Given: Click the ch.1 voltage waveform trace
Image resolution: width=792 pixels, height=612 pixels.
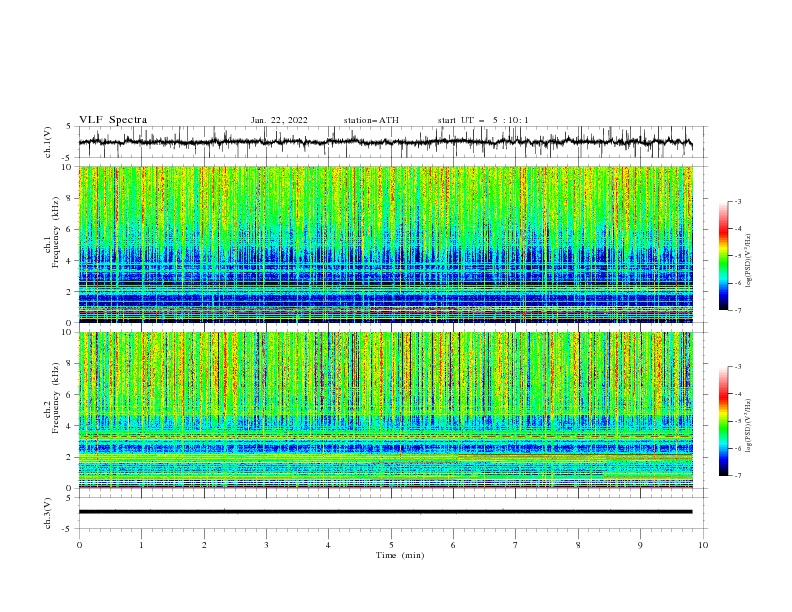Looking at the screenshot, I should 385,142.
